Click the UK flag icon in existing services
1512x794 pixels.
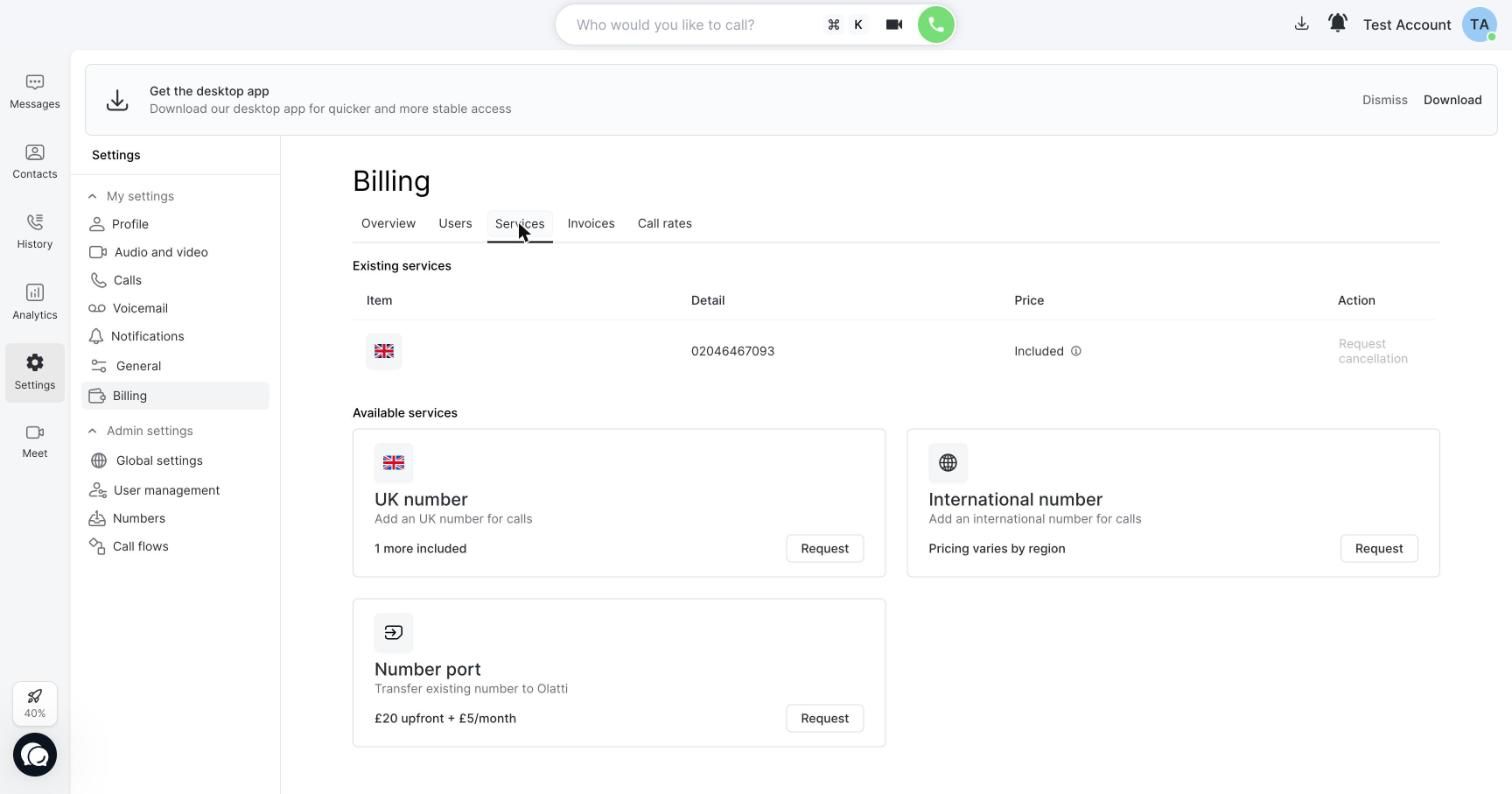click(384, 351)
